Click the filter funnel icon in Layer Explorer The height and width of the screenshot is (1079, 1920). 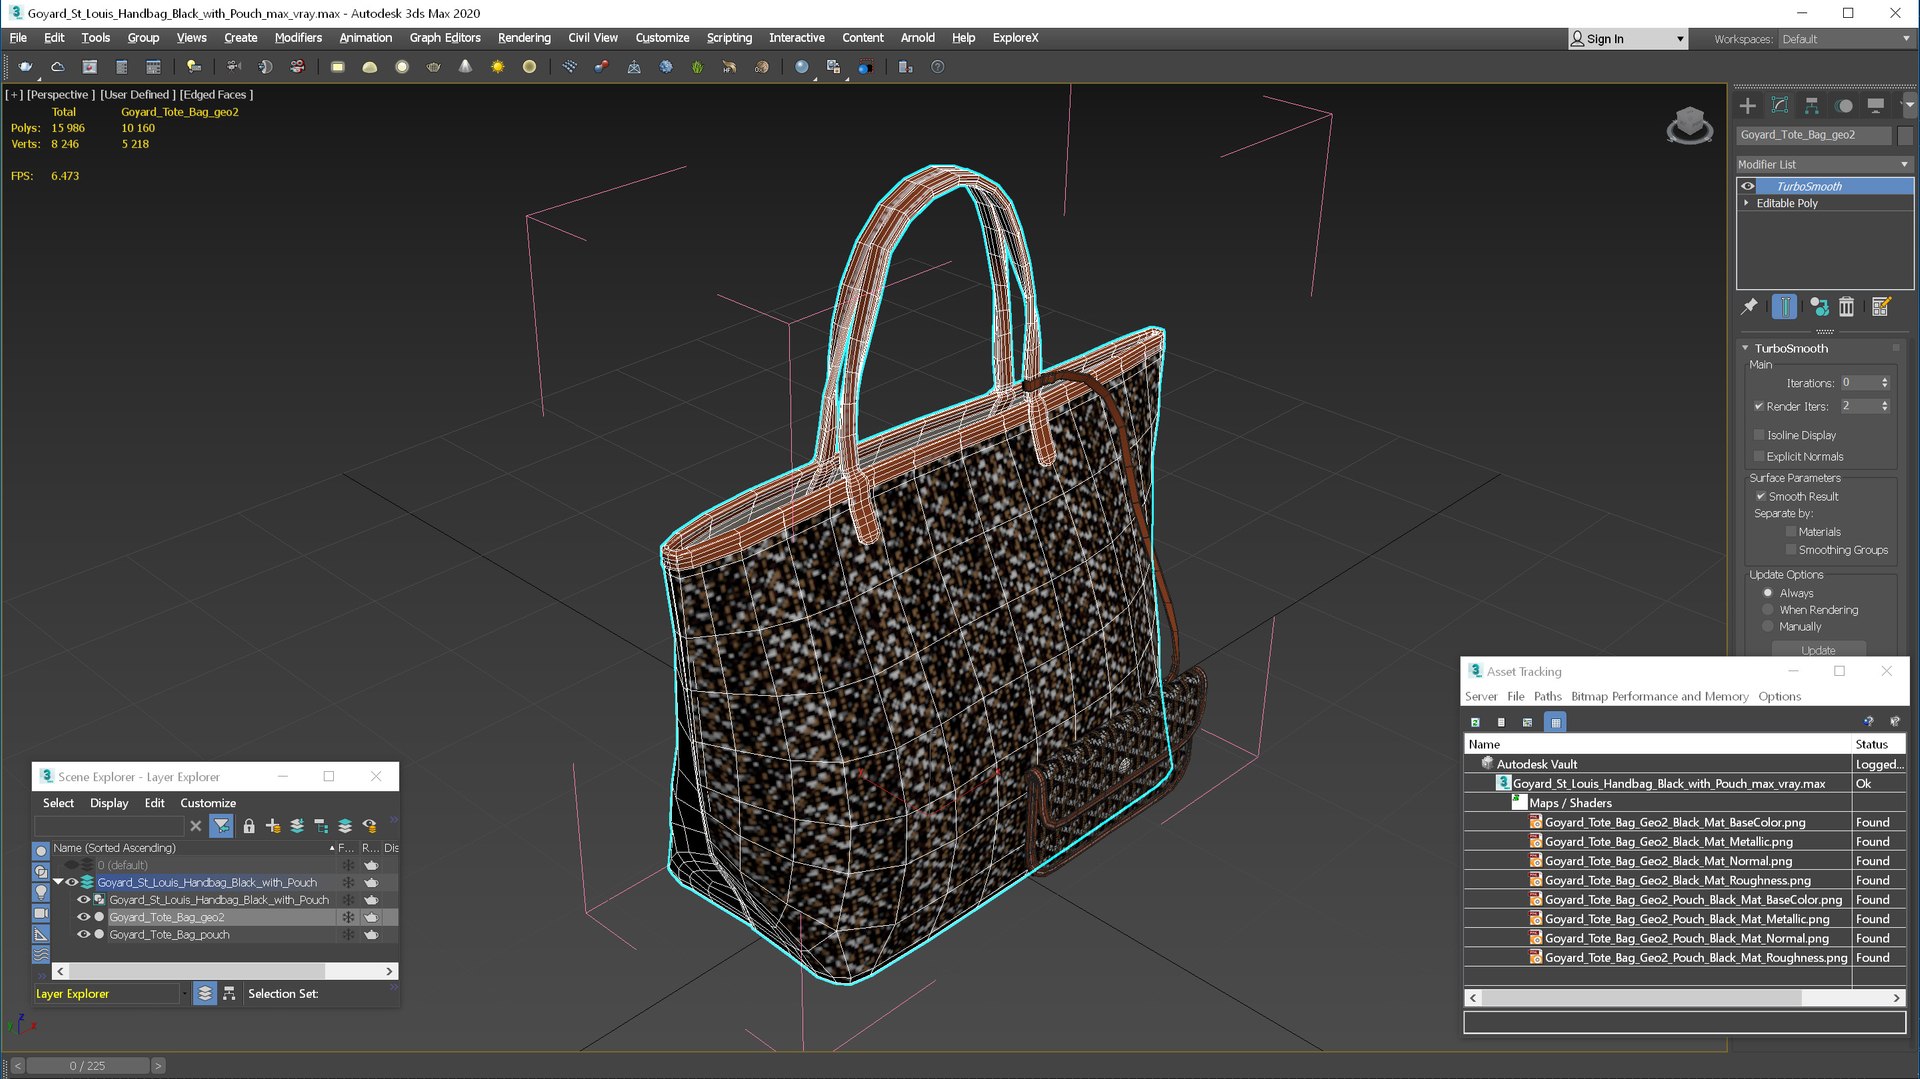pos(221,826)
